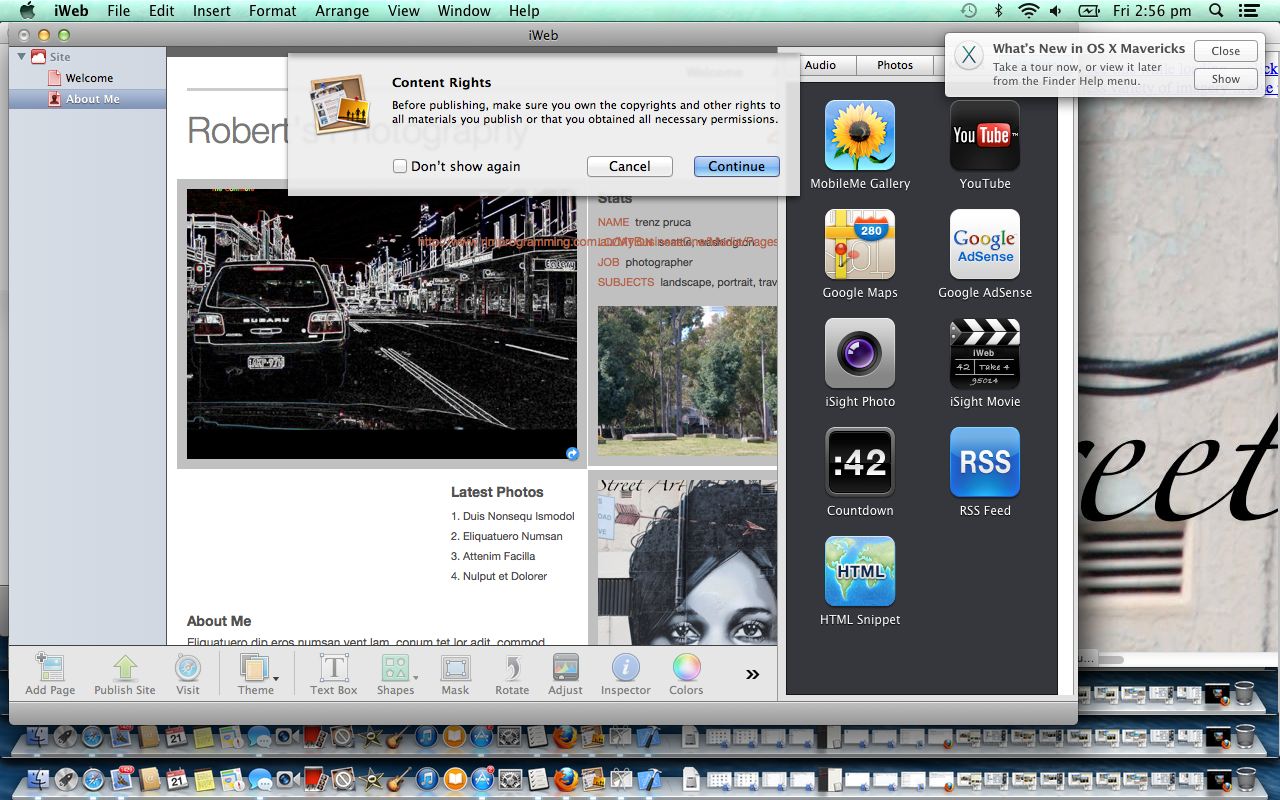Open the Adjust image panel
The image size is (1280, 800).
click(x=565, y=668)
